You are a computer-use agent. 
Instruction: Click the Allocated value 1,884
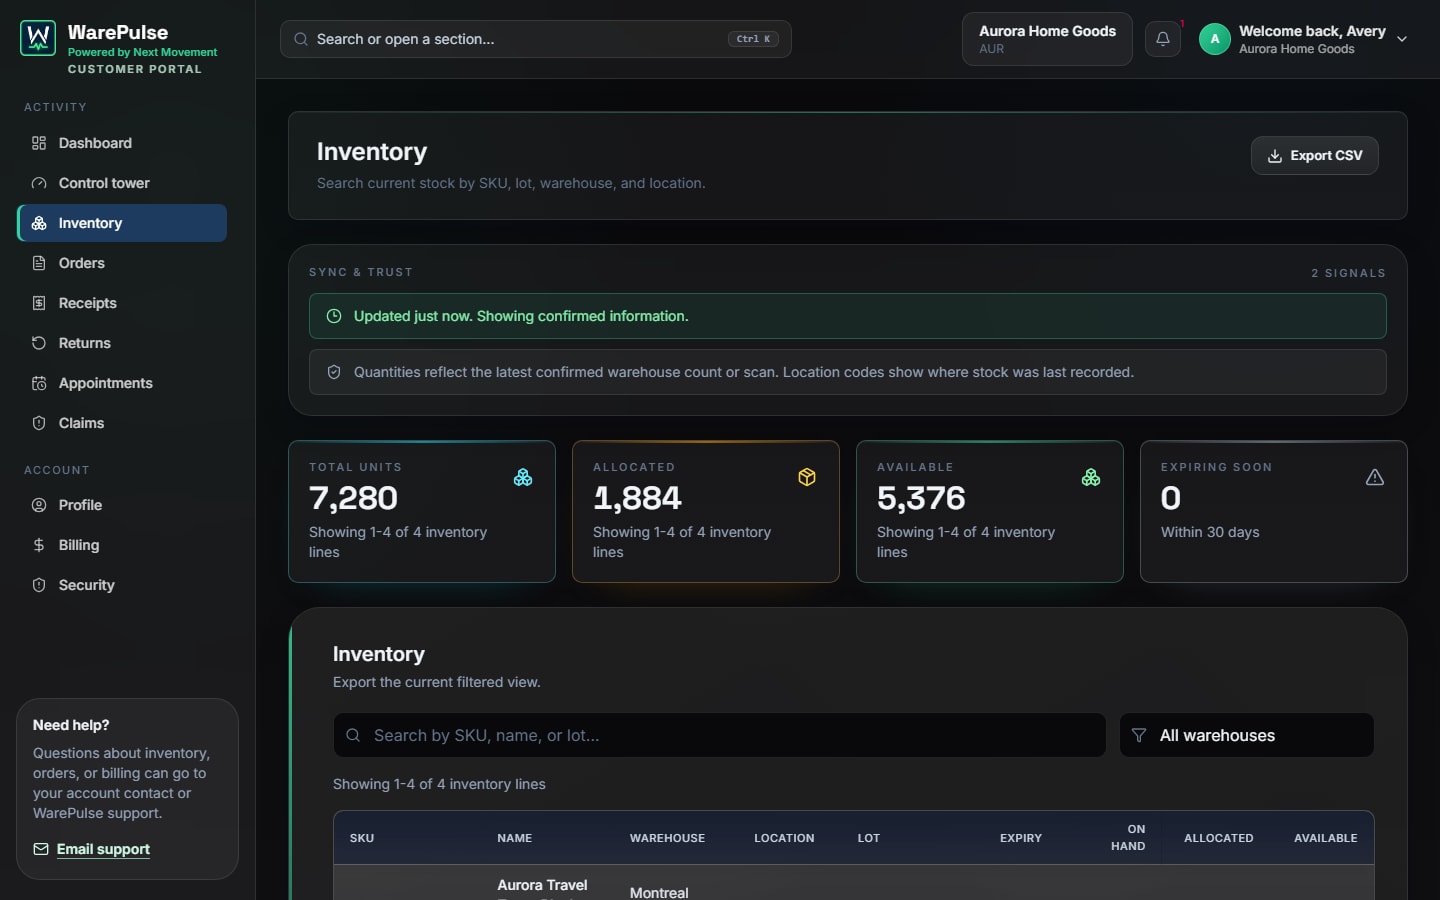click(637, 498)
